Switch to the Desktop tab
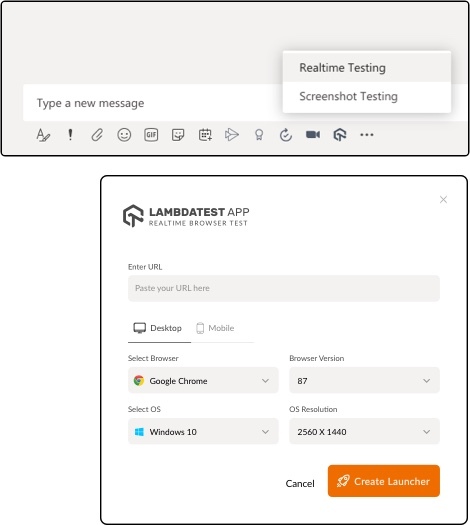The width and height of the screenshot is (470, 525). pos(158,328)
